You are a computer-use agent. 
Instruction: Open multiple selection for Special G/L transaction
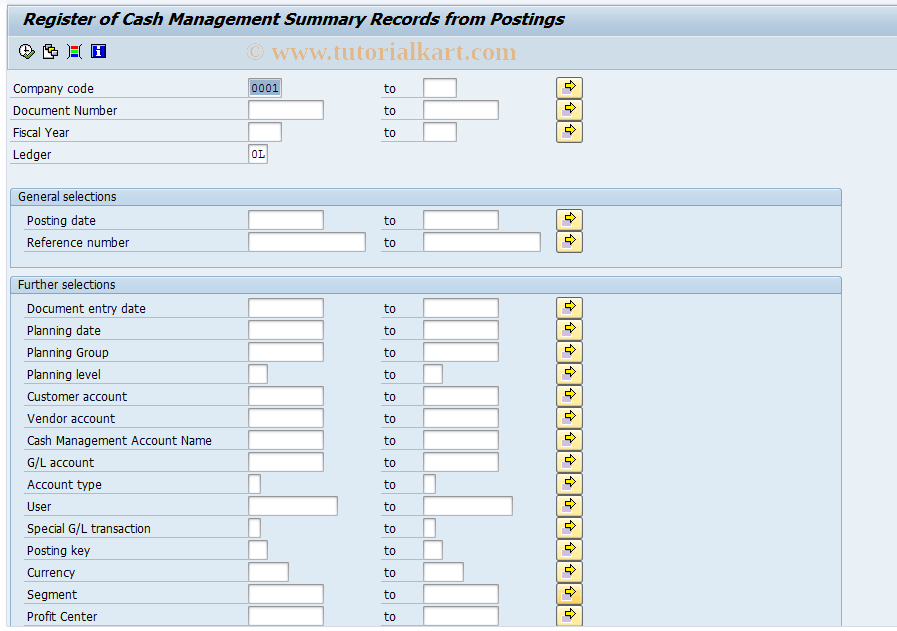coord(569,529)
